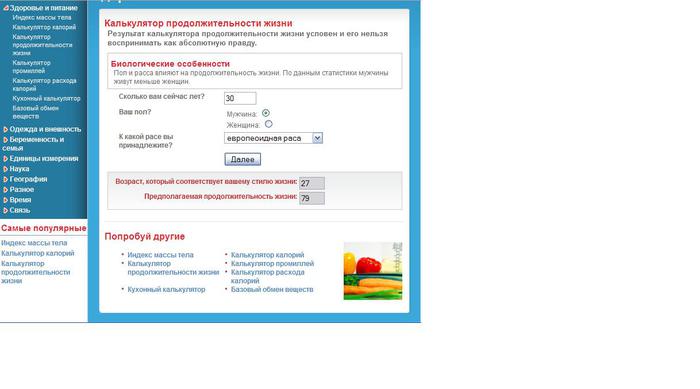Click the Биологические особенности section heading
This screenshot has height=389, width=700.
point(170,64)
